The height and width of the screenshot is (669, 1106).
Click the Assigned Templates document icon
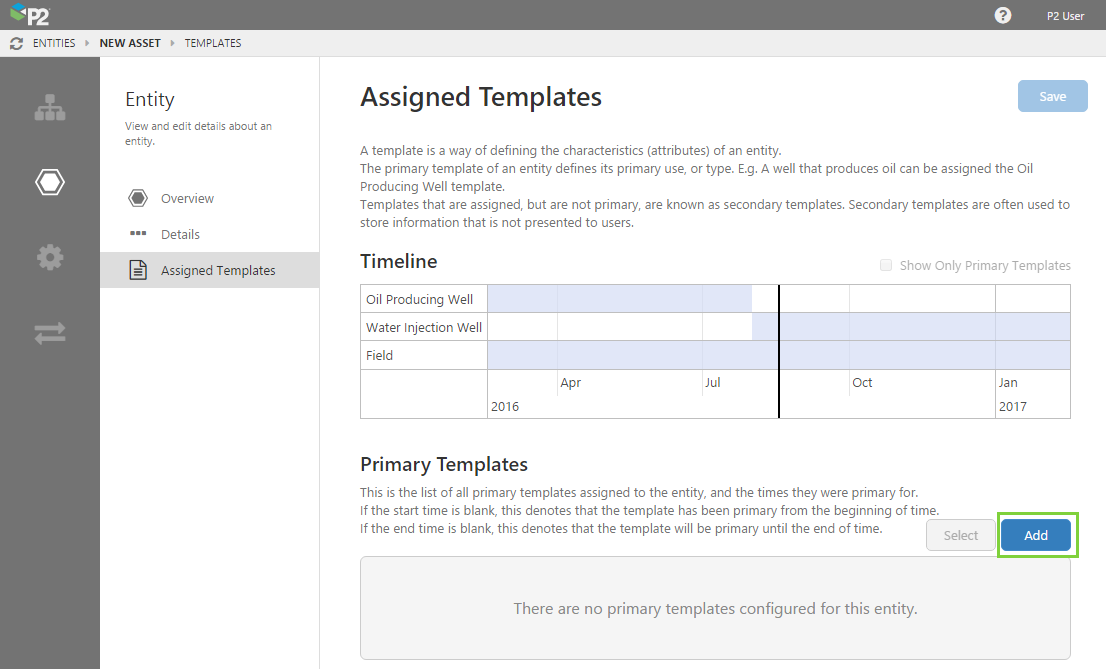138,270
